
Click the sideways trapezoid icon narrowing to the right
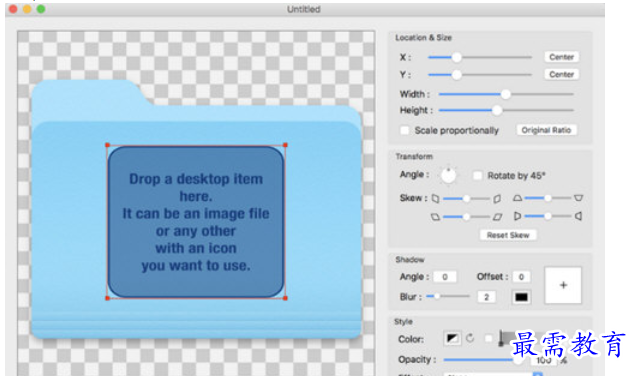517,216
